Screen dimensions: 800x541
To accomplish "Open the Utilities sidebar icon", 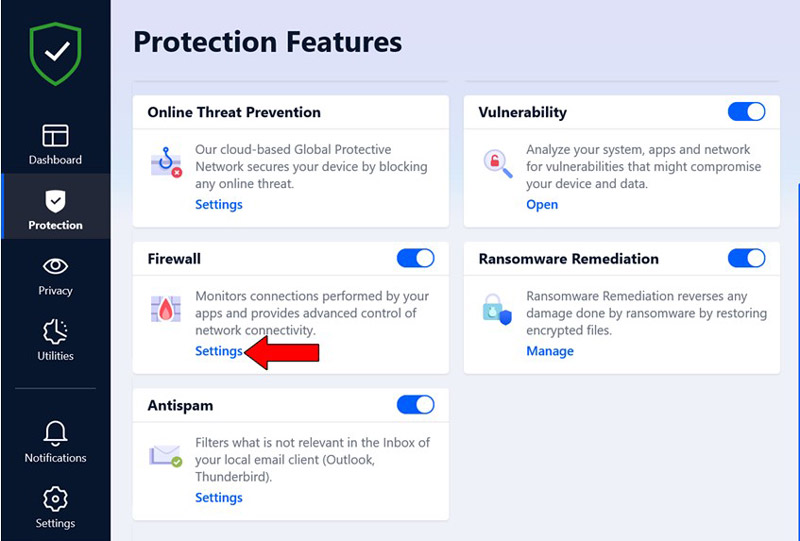I will click(x=55, y=332).
